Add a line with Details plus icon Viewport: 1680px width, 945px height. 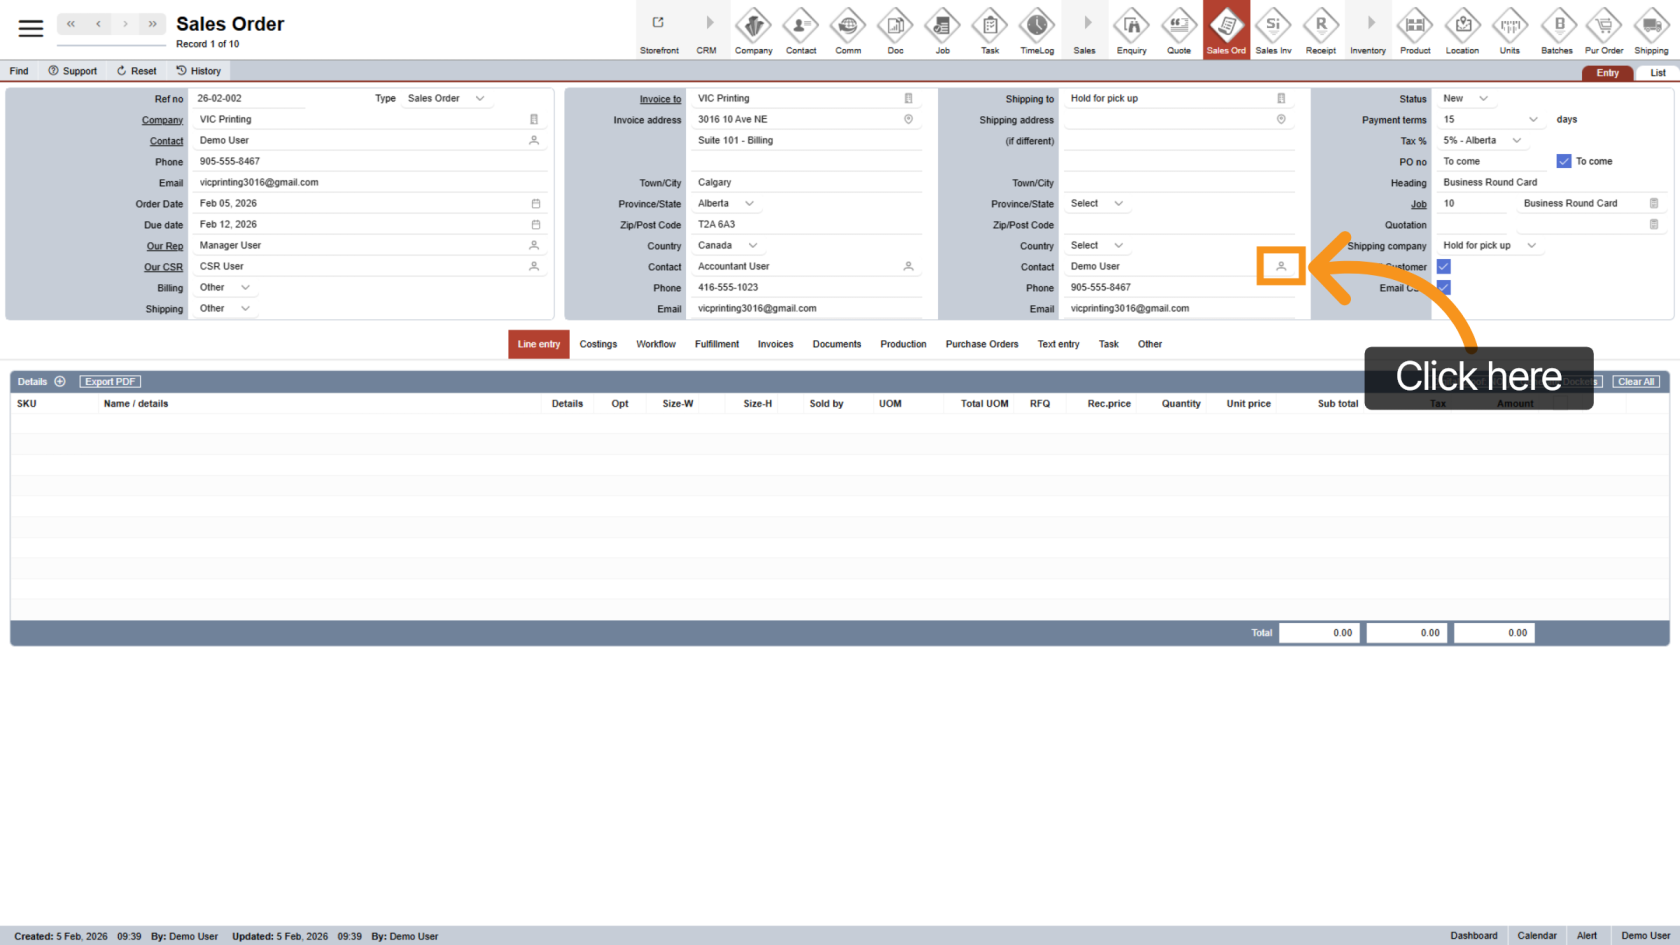[60, 382]
